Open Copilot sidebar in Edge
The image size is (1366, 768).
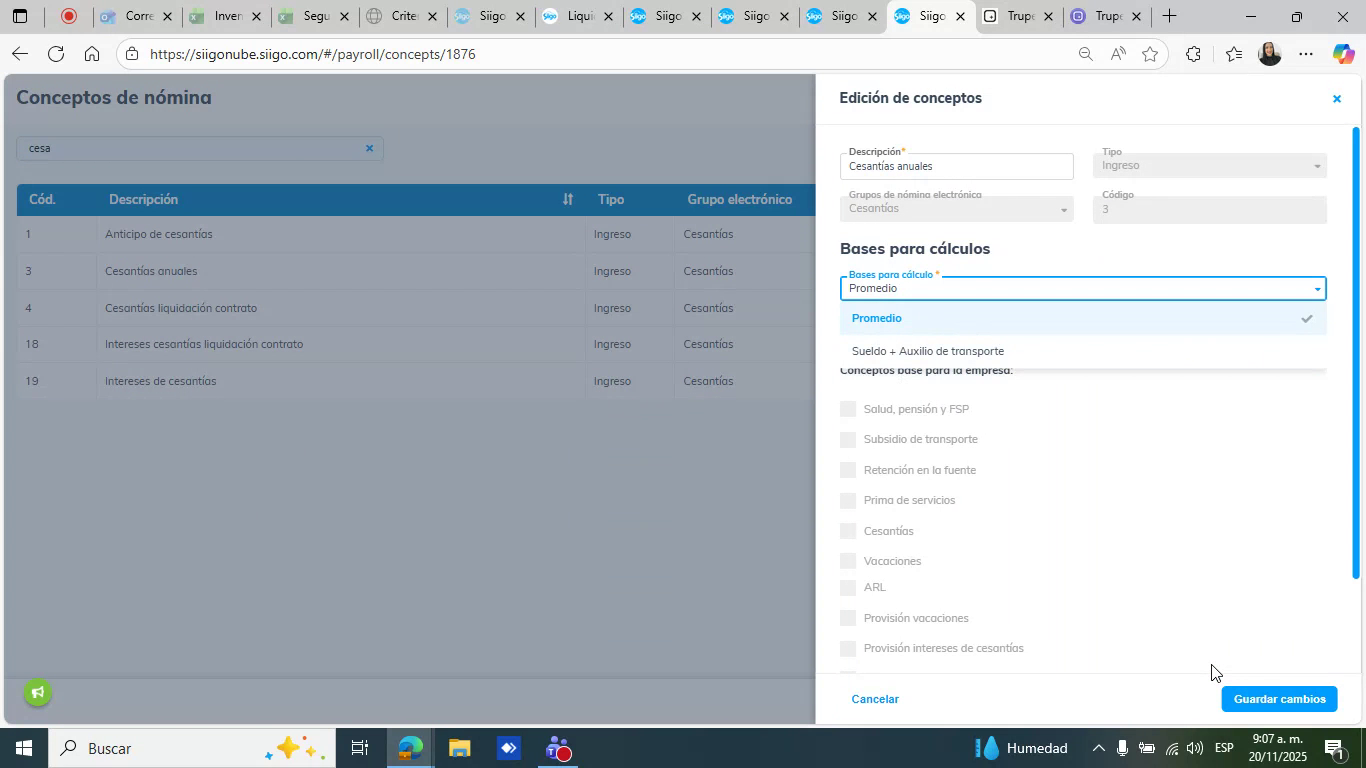pos(1343,54)
